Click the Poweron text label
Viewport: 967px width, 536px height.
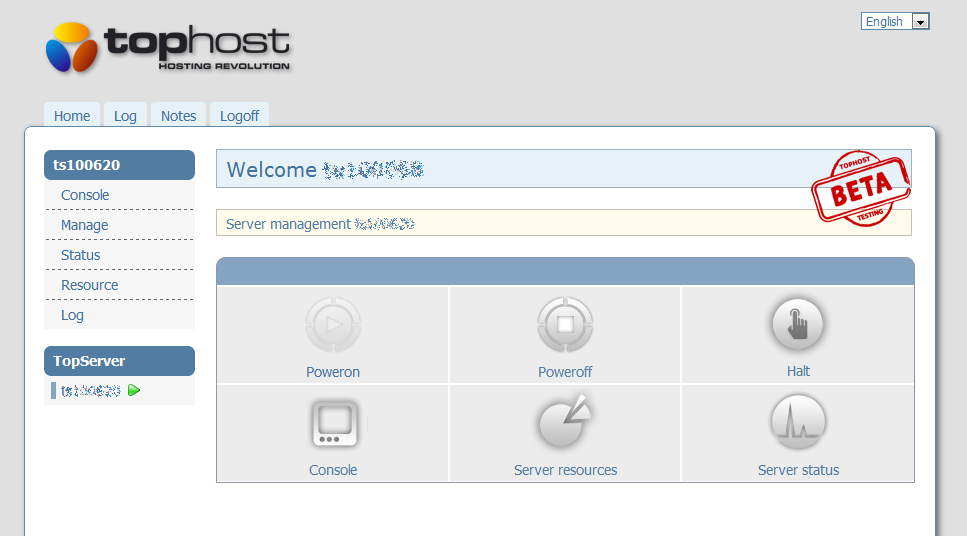333,372
